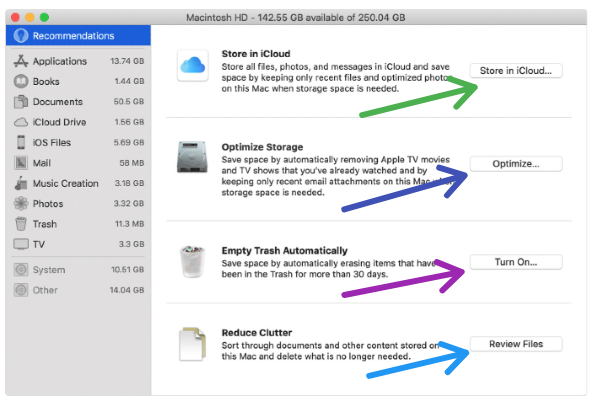Close the window with the red button
Image resolution: width=600 pixels, height=396 pixels.
15,17
